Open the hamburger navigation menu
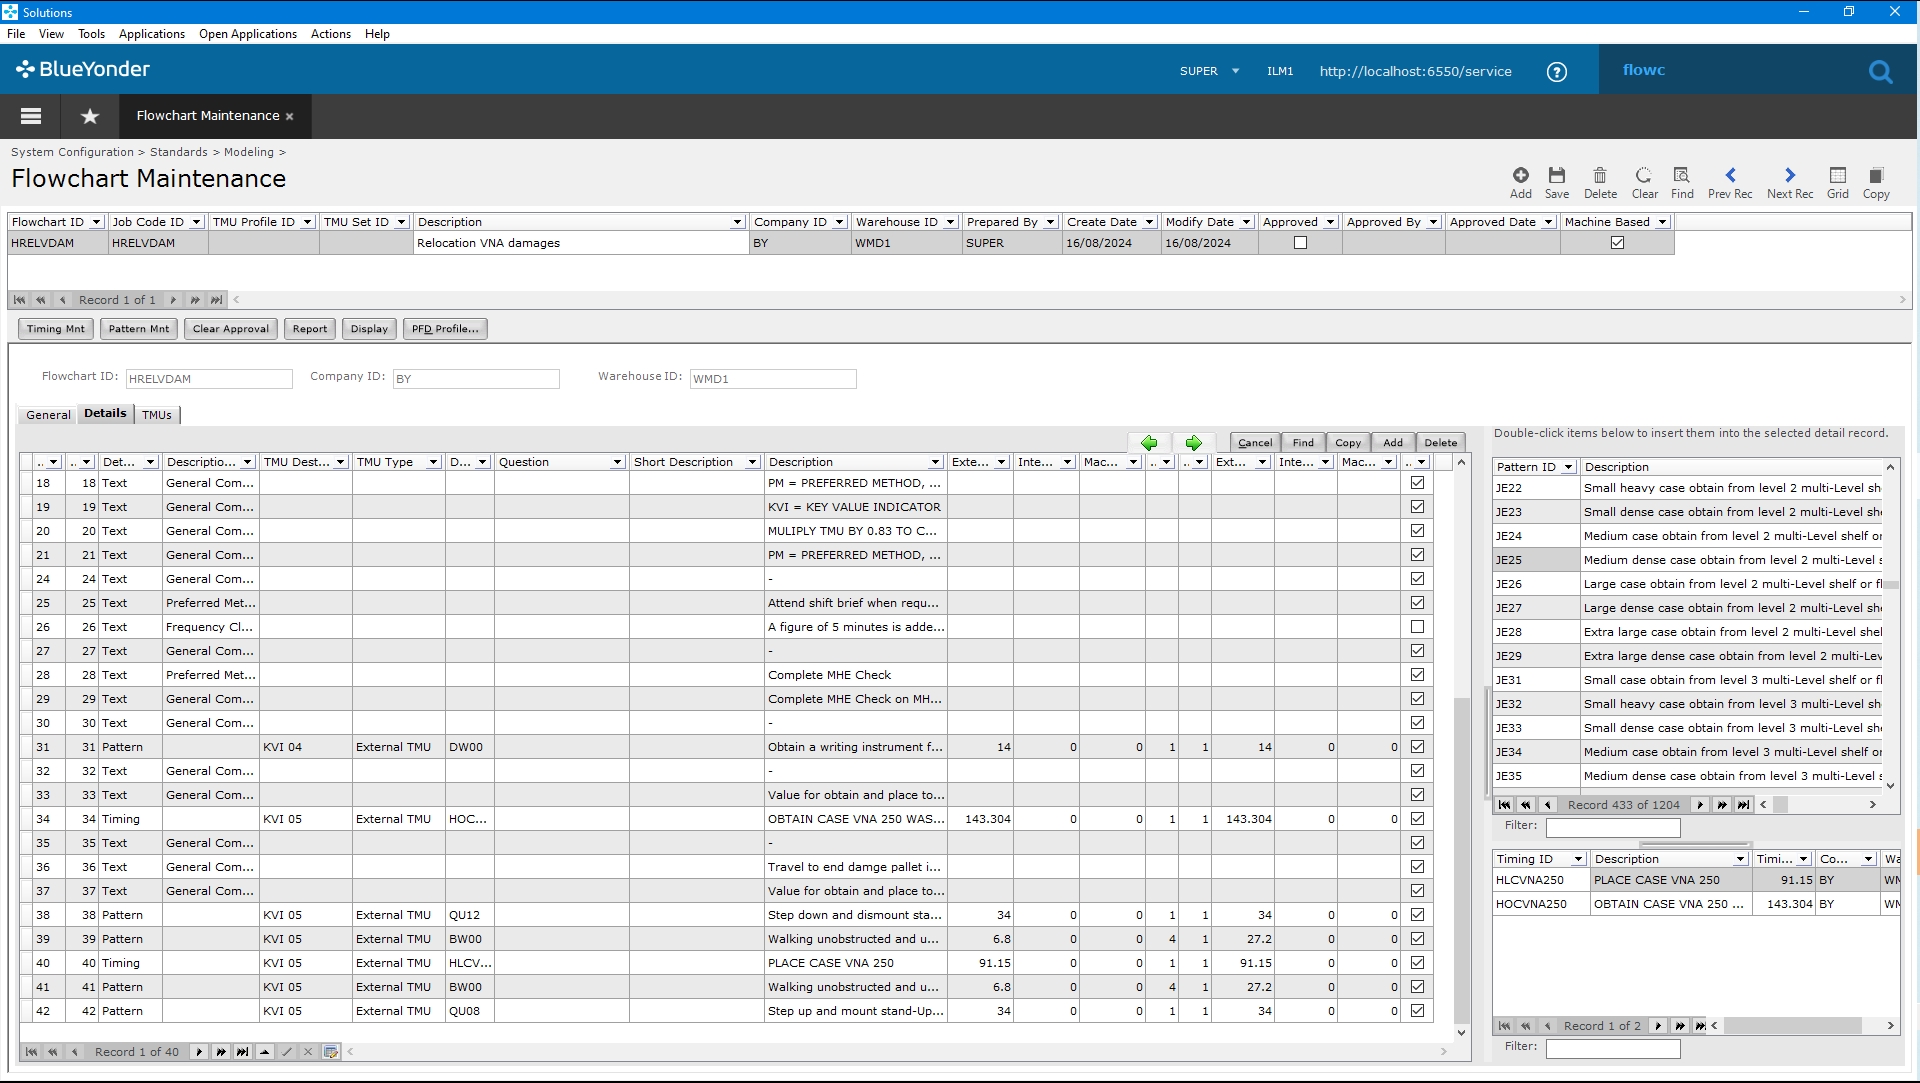Image resolution: width=1920 pixels, height=1083 pixels. tap(31, 116)
